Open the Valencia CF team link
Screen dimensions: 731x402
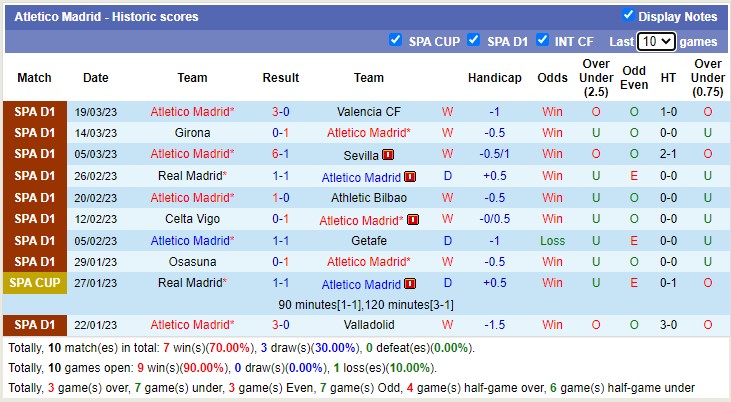368,112
